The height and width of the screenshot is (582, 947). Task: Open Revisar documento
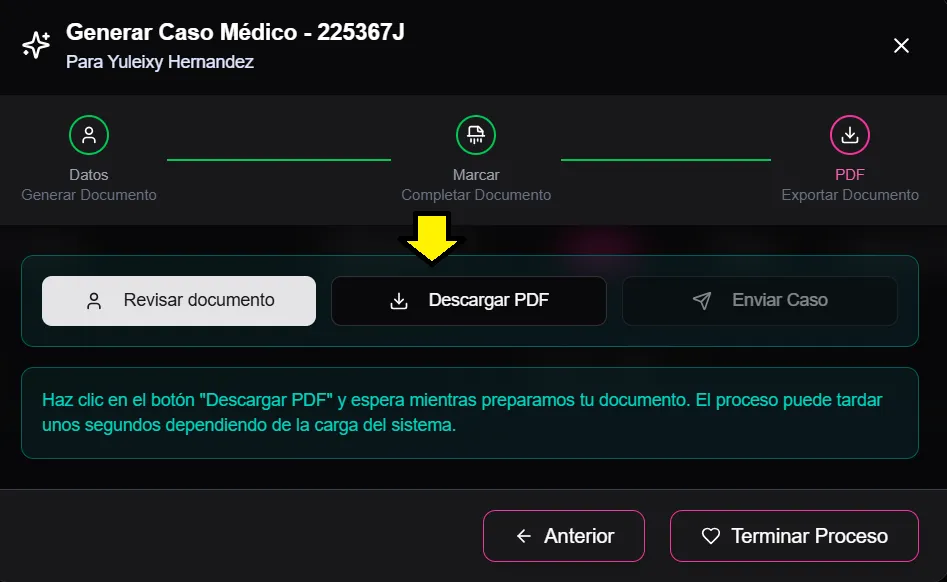point(179,301)
